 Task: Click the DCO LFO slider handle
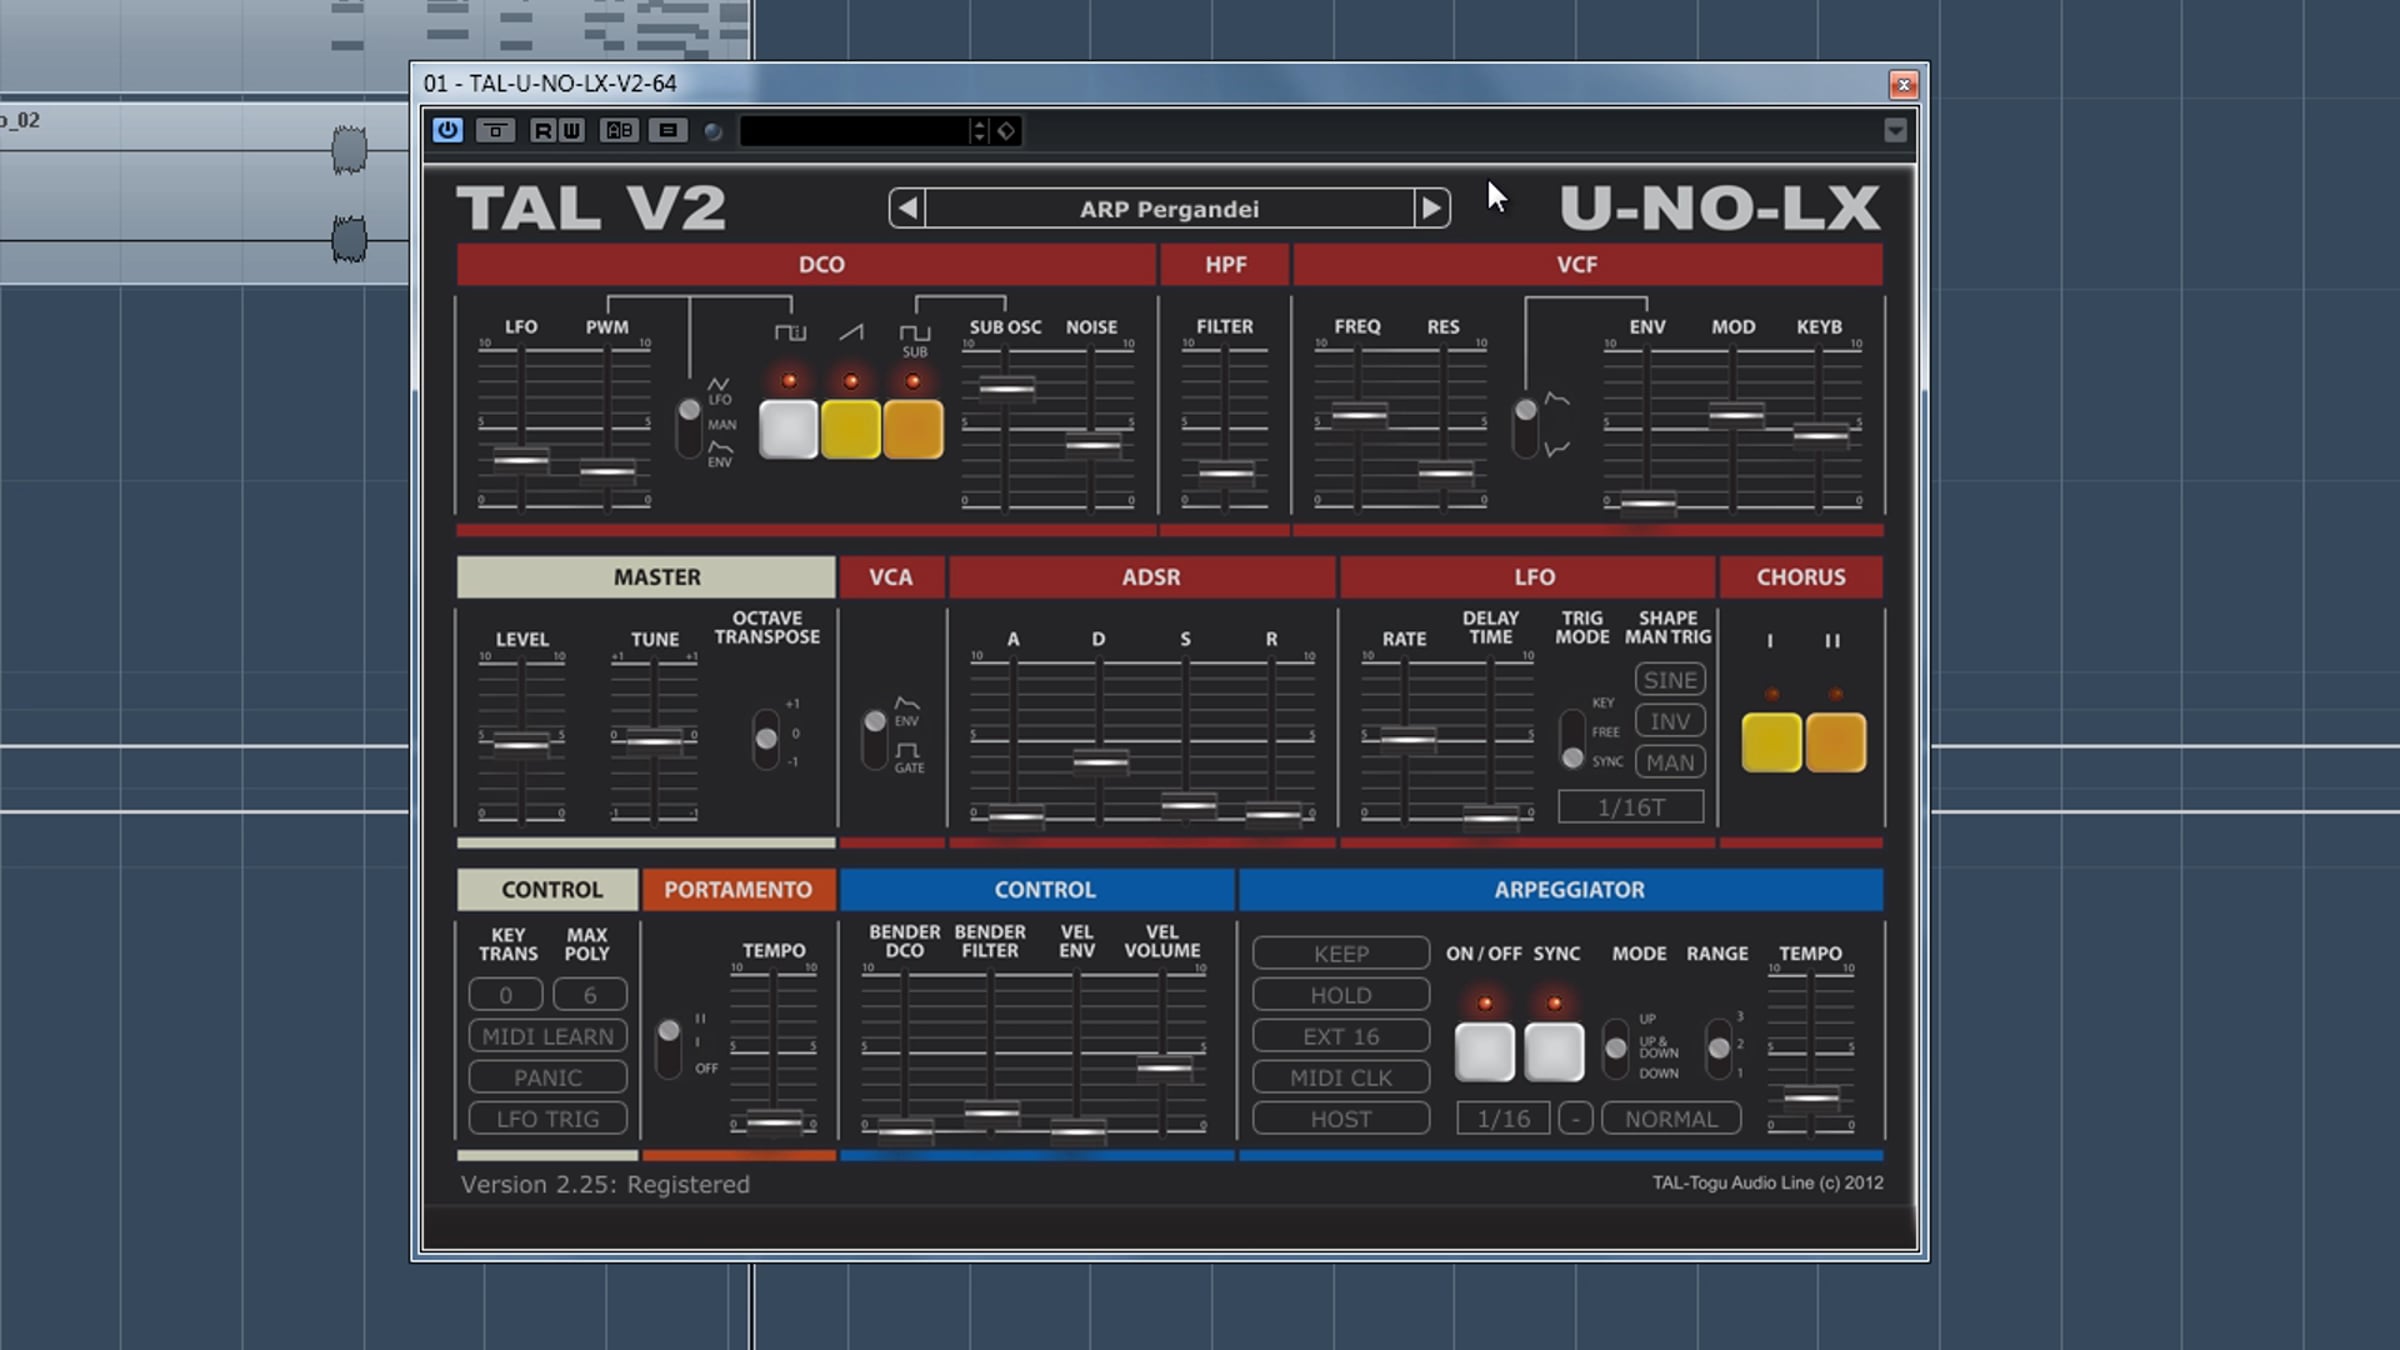pyautogui.click(x=521, y=459)
